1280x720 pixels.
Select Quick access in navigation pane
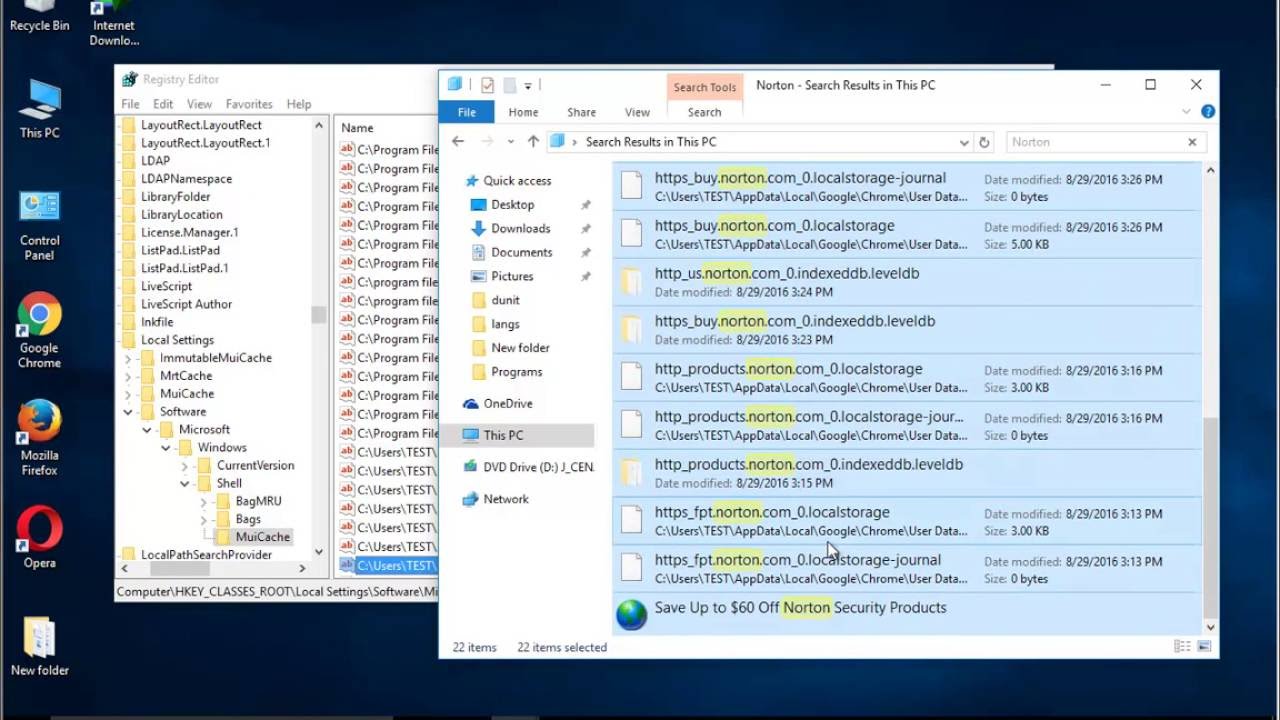(517, 181)
